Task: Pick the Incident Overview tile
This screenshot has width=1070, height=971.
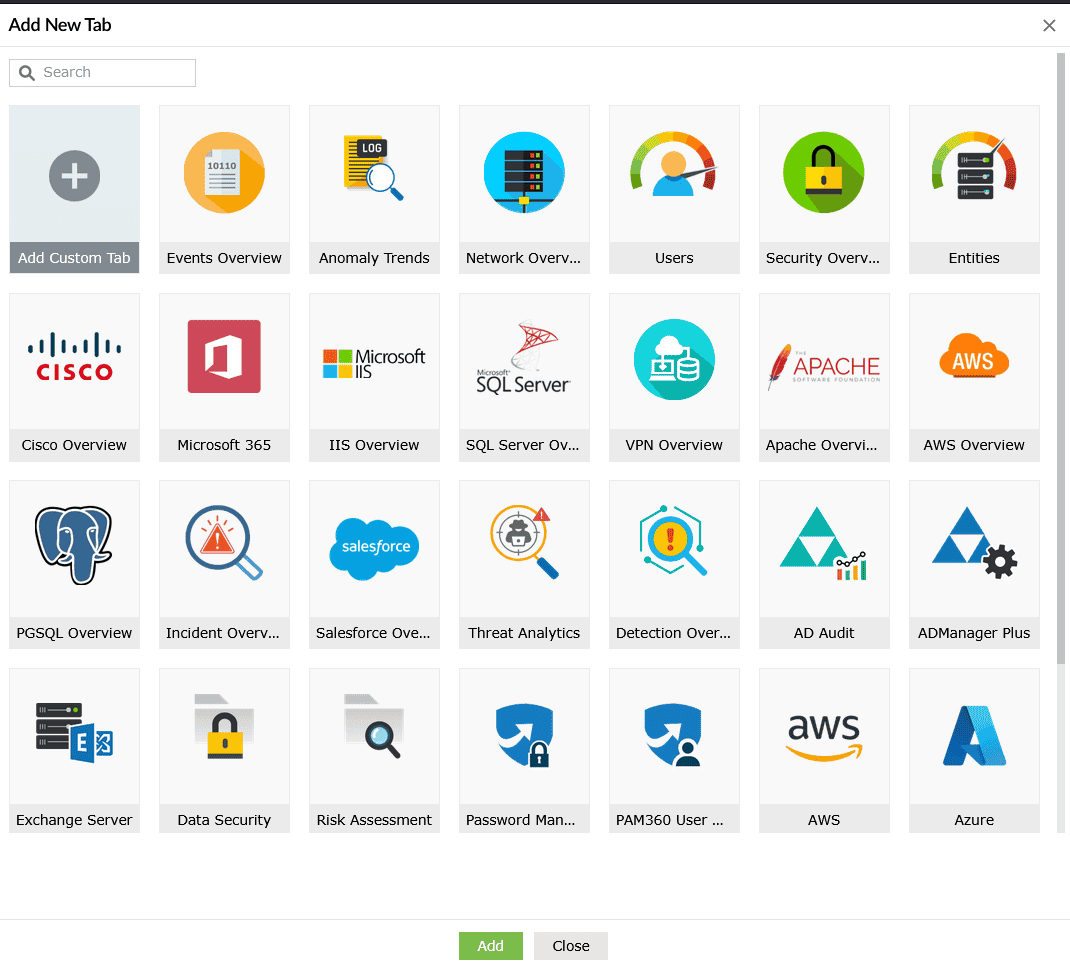Action: (225, 564)
